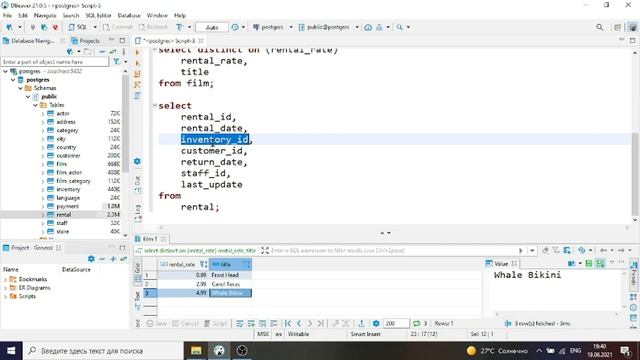
Task: Switch results to Grid view
Action: pos(137,273)
